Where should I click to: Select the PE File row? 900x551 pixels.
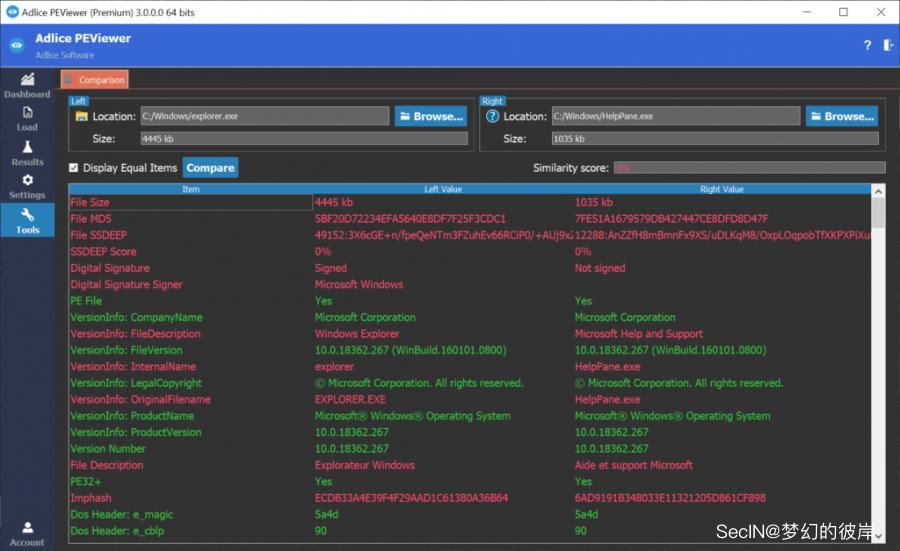coord(470,301)
